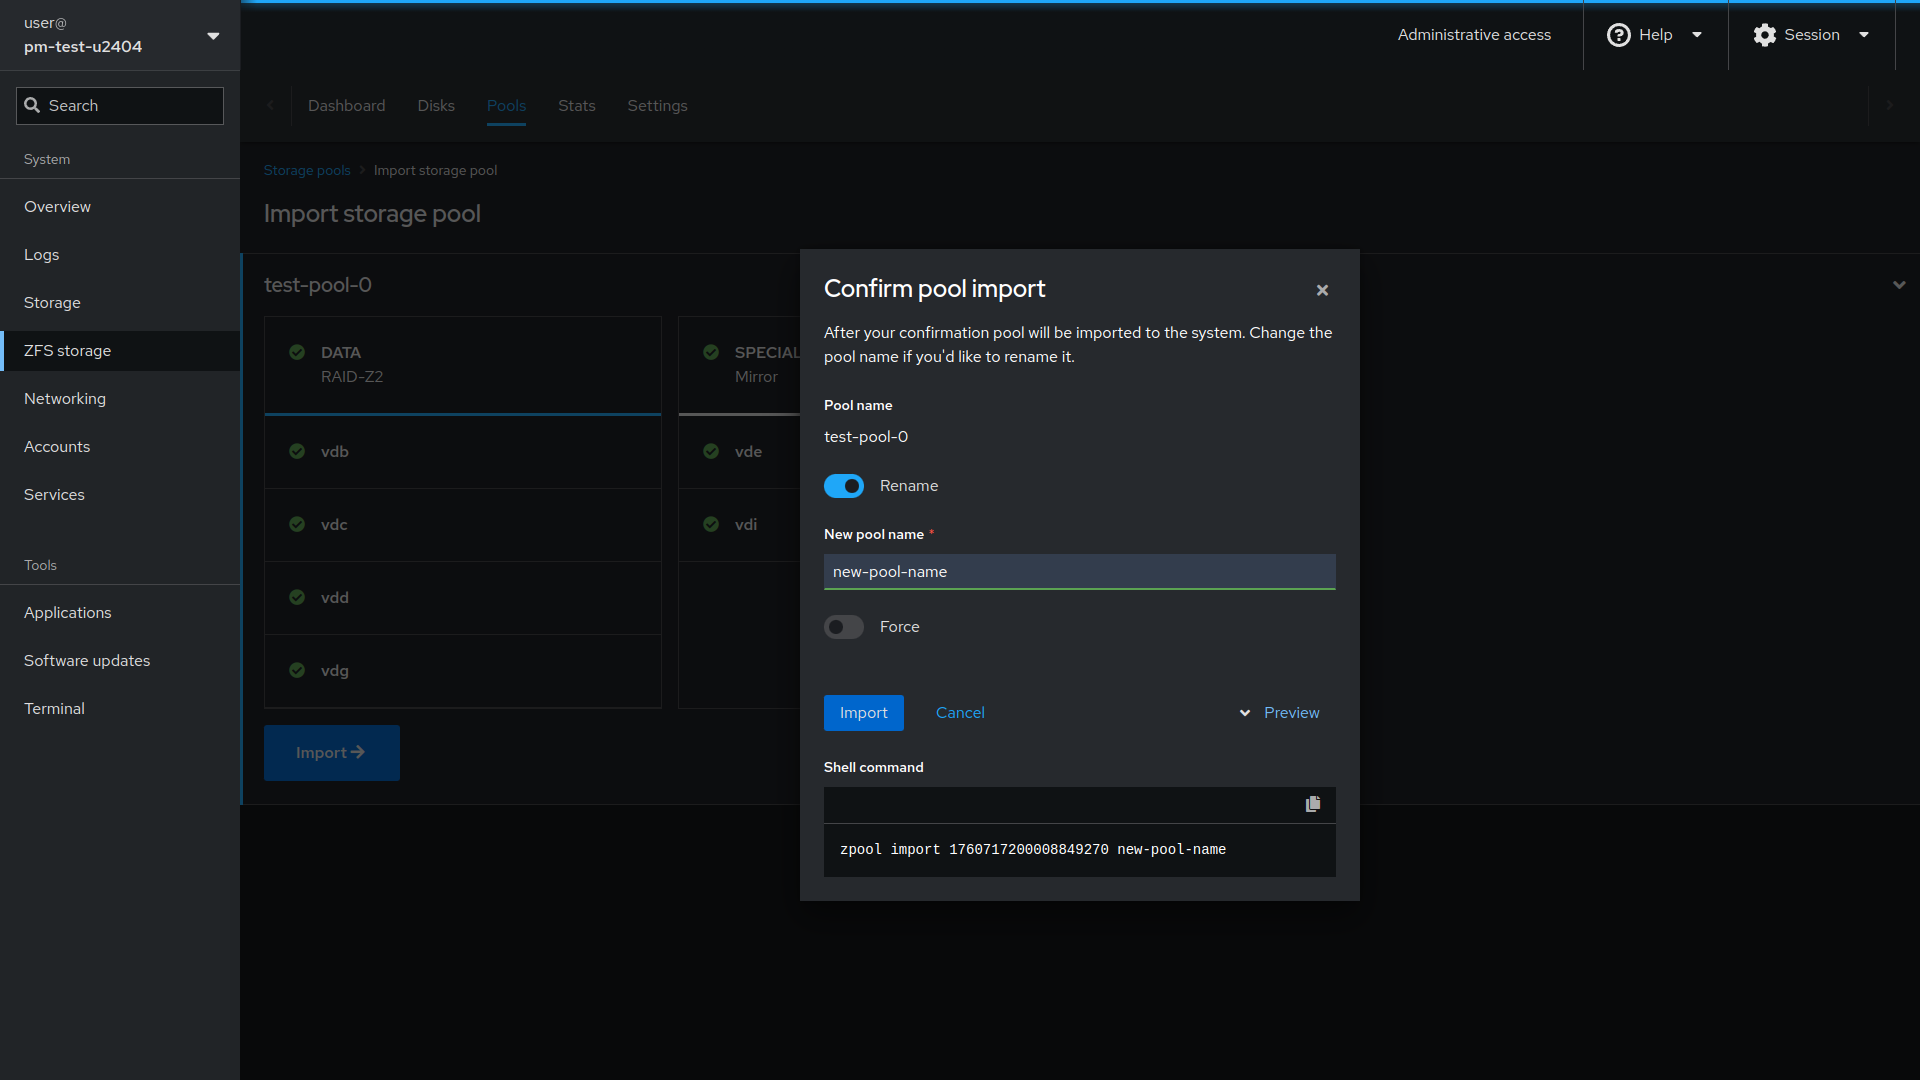The image size is (1920, 1080).
Task: Expand the Preview section chevron
Action: click(1245, 713)
